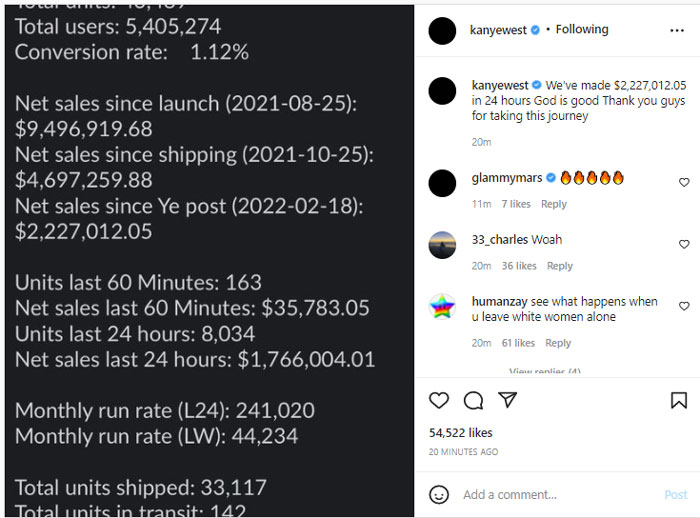Open the three-dot more options menu
Screen dimensions: 700x518
tap(677, 30)
